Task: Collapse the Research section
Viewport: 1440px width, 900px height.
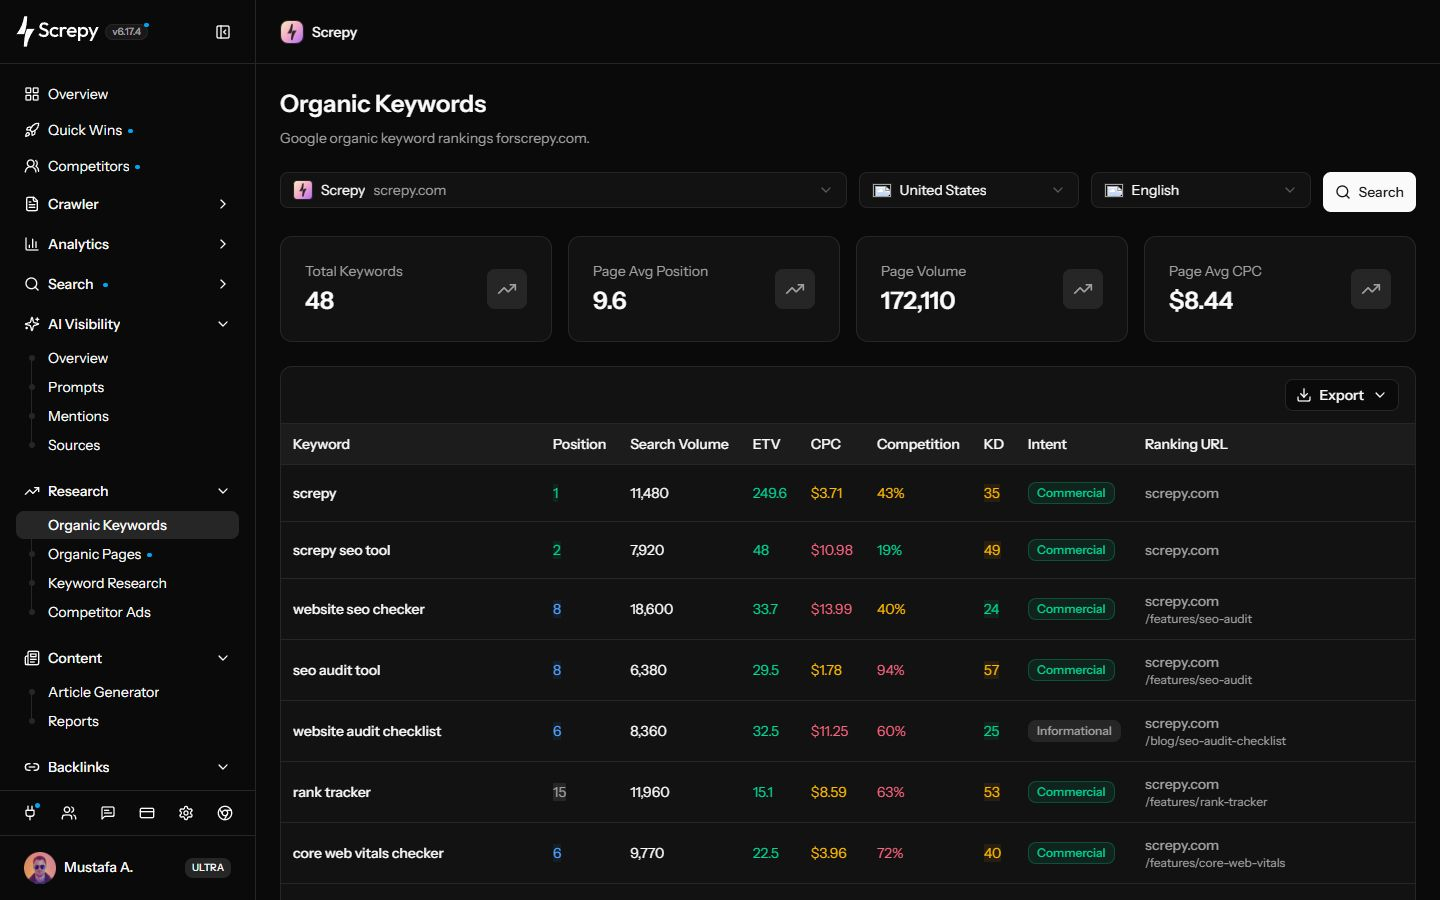Action: pyautogui.click(x=127, y=491)
